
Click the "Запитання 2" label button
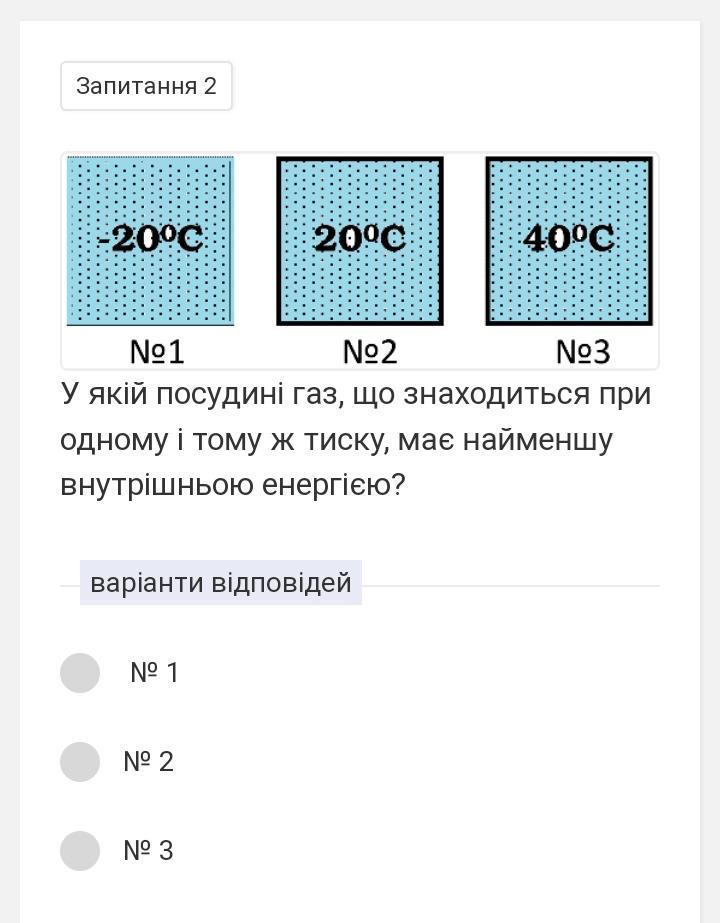tap(146, 86)
